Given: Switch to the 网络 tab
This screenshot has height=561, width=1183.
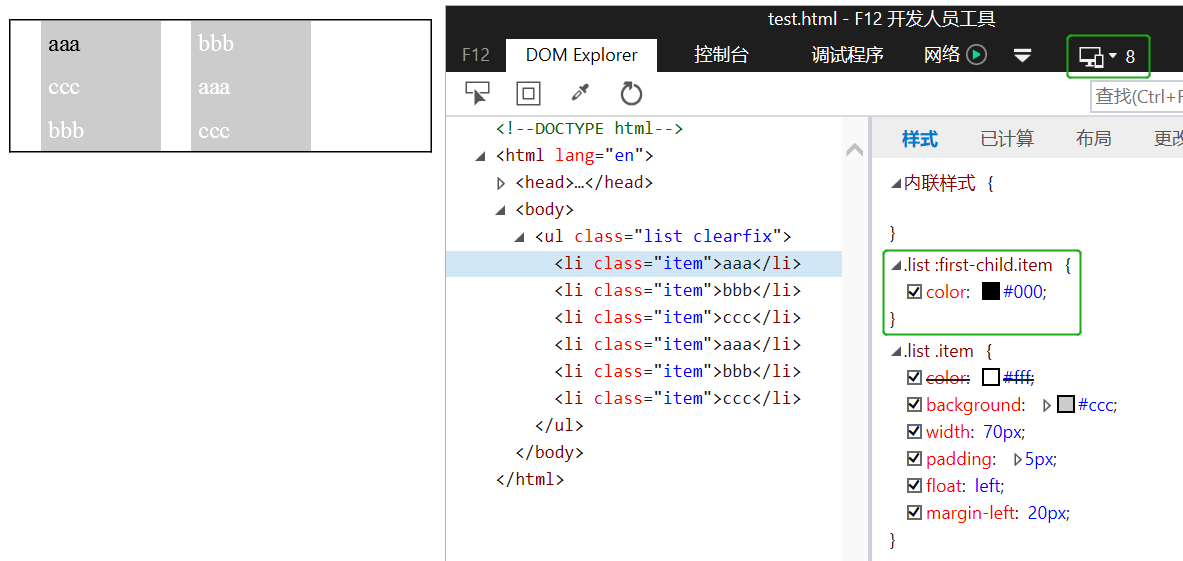Looking at the screenshot, I should tap(942, 54).
